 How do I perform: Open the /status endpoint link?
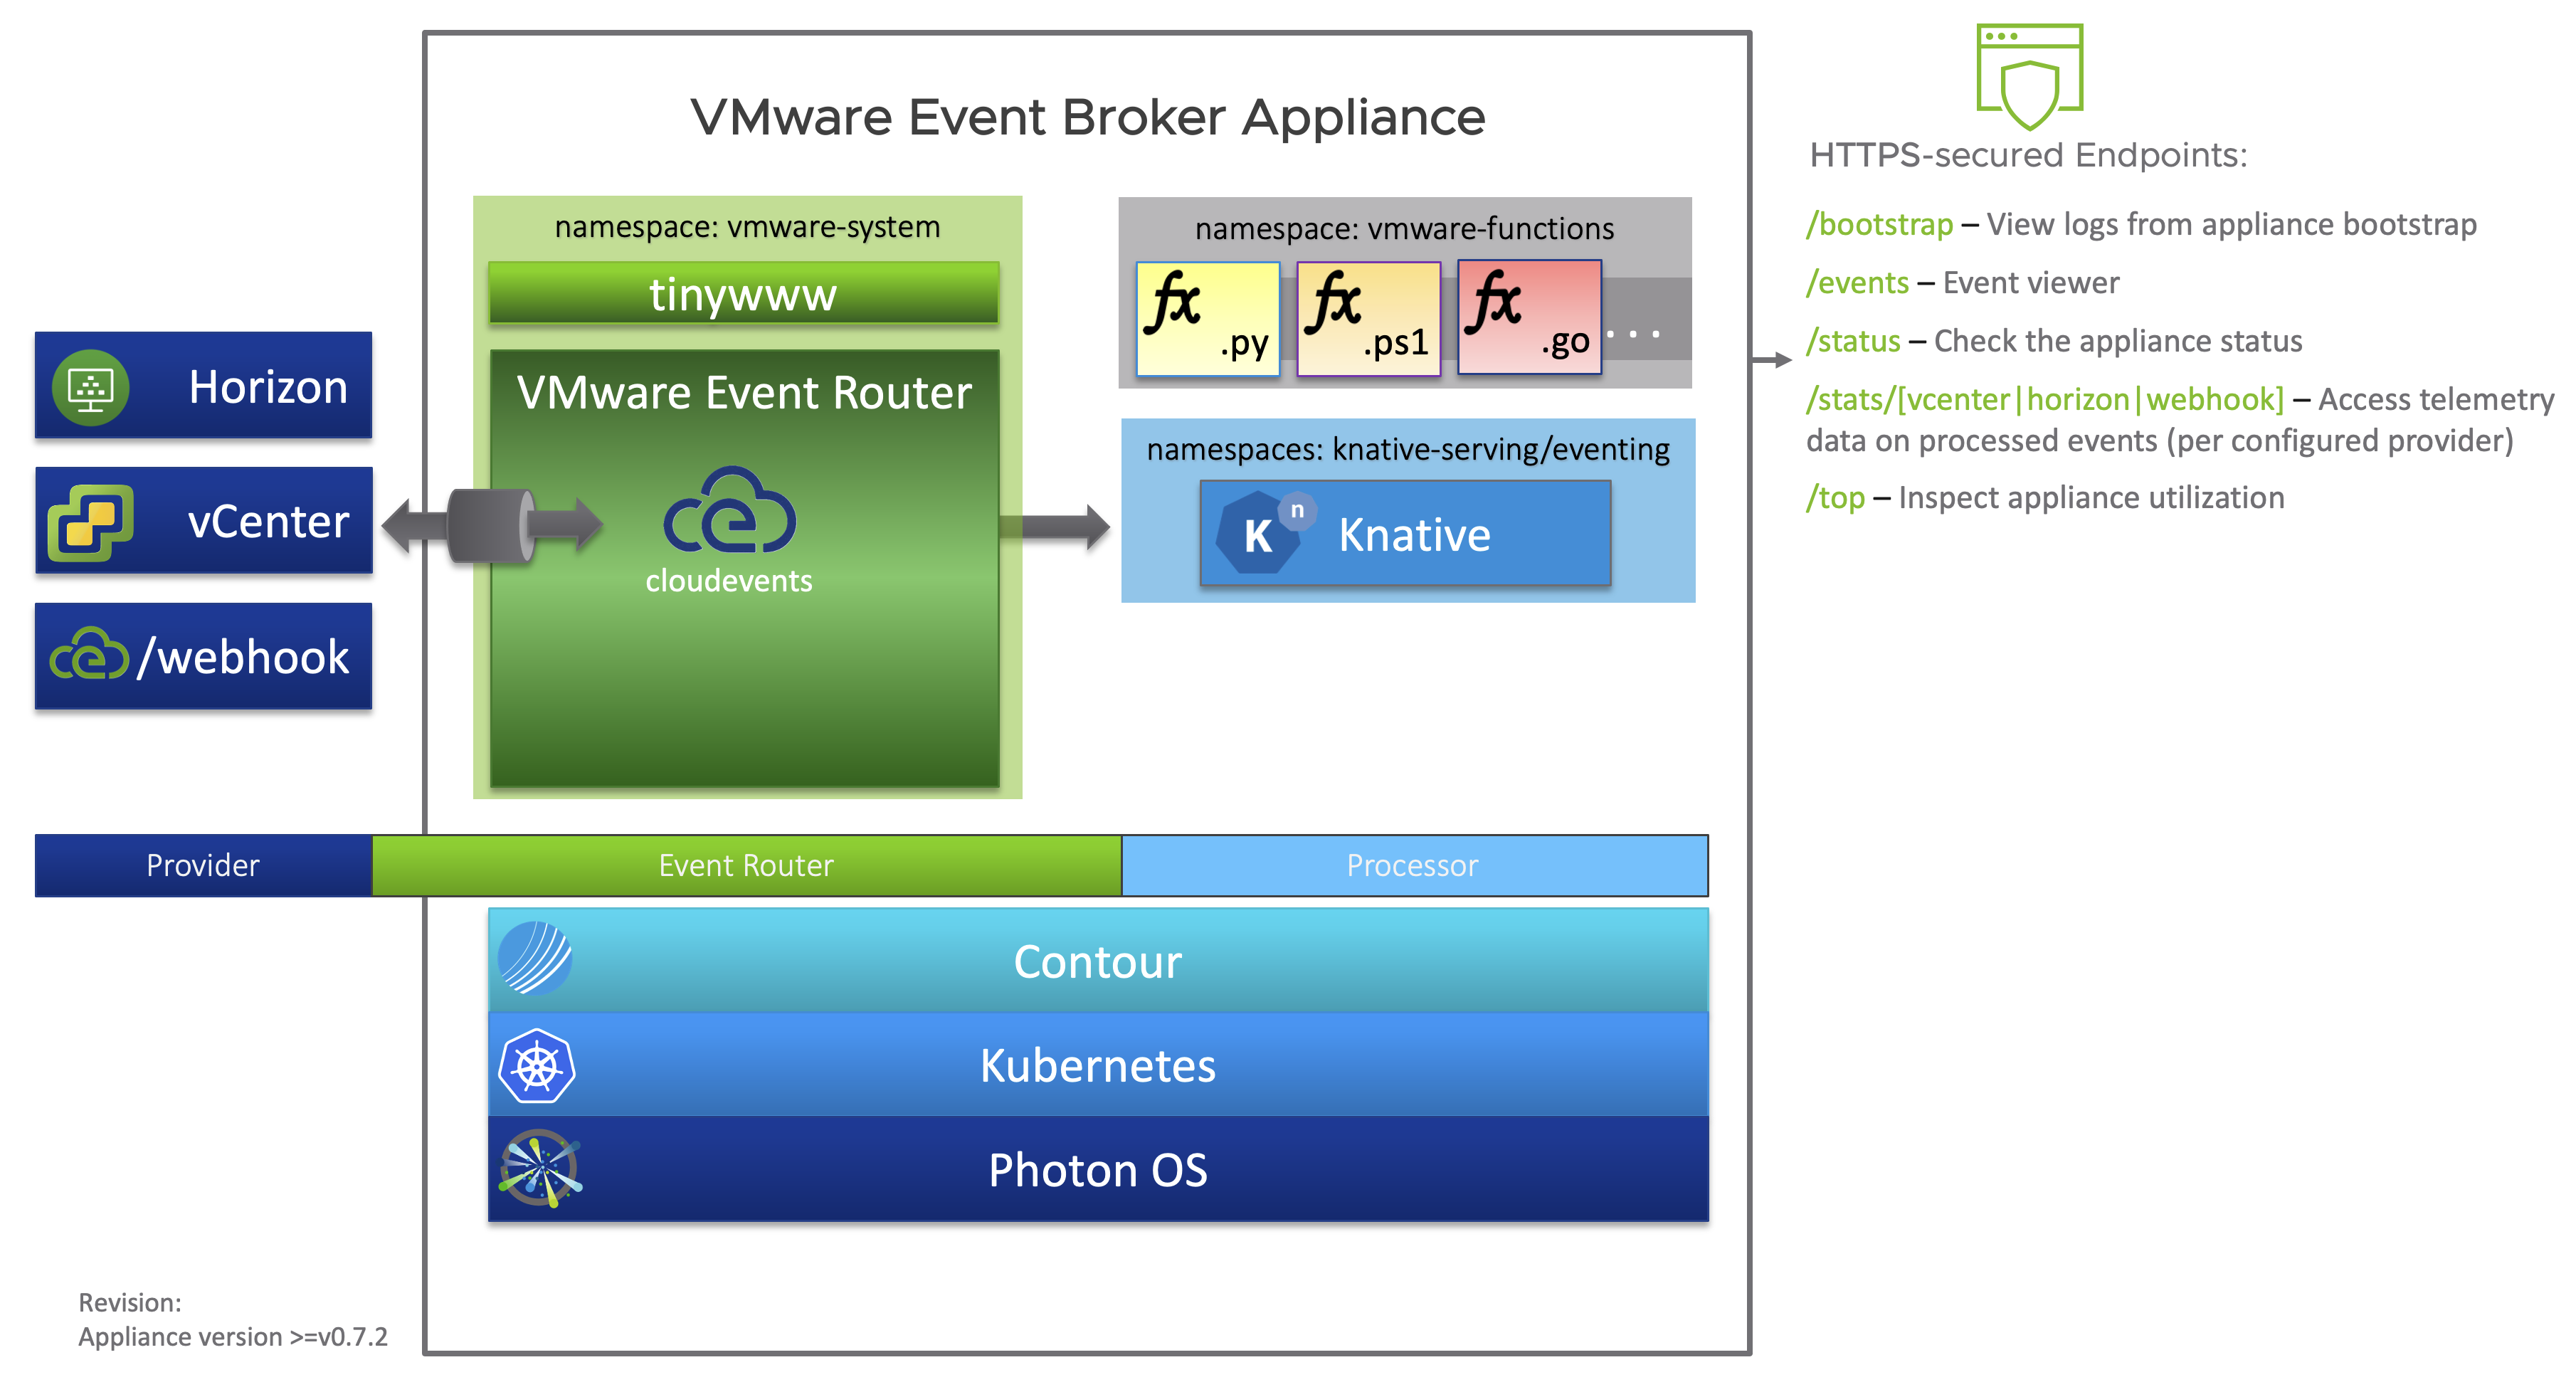(1853, 341)
